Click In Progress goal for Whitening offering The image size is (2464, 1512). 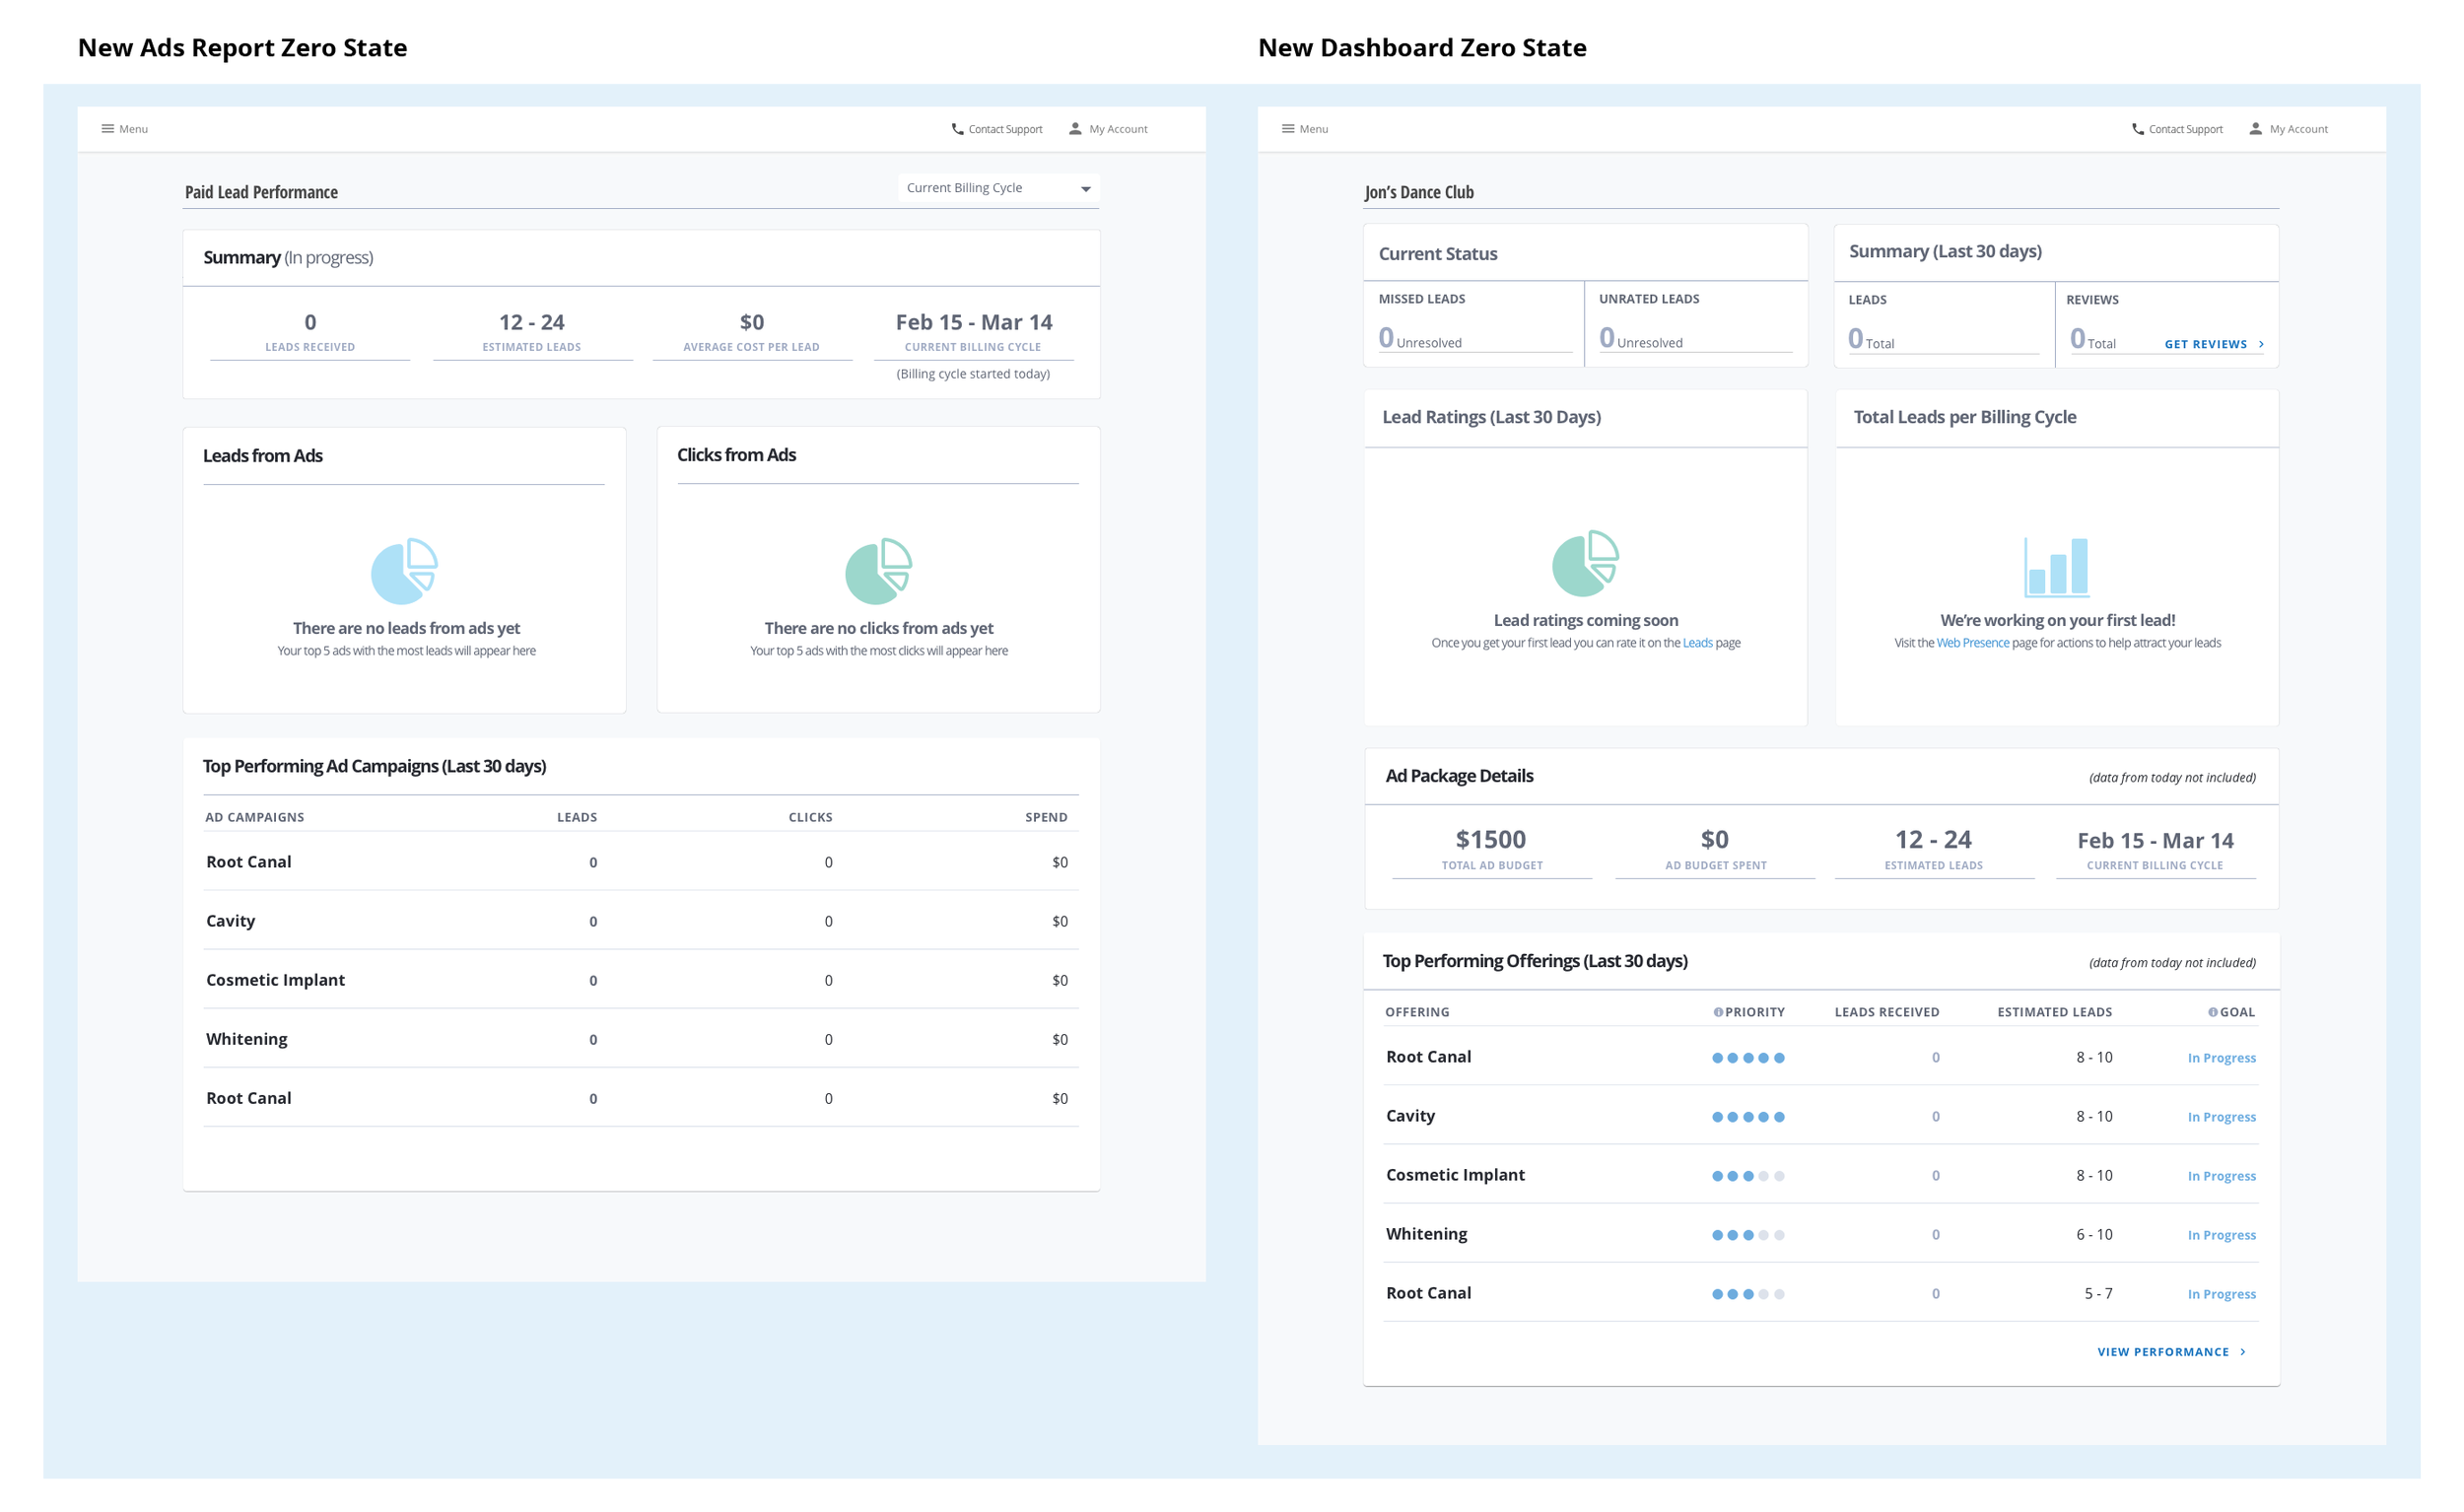coord(2221,1235)
